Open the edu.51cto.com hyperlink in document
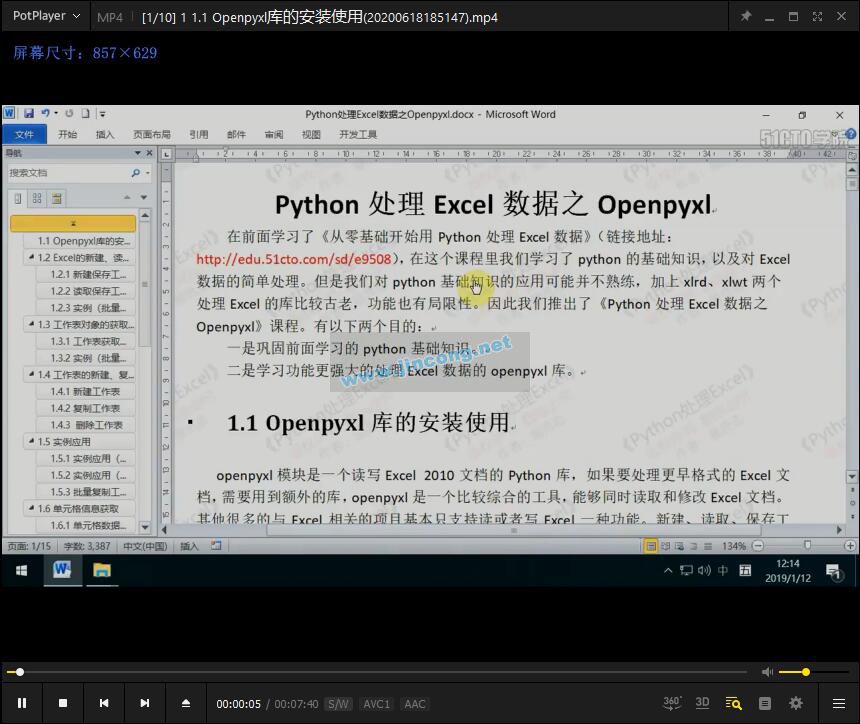The width and height of the screenshot is (860, 724). (x=293, y=259)
